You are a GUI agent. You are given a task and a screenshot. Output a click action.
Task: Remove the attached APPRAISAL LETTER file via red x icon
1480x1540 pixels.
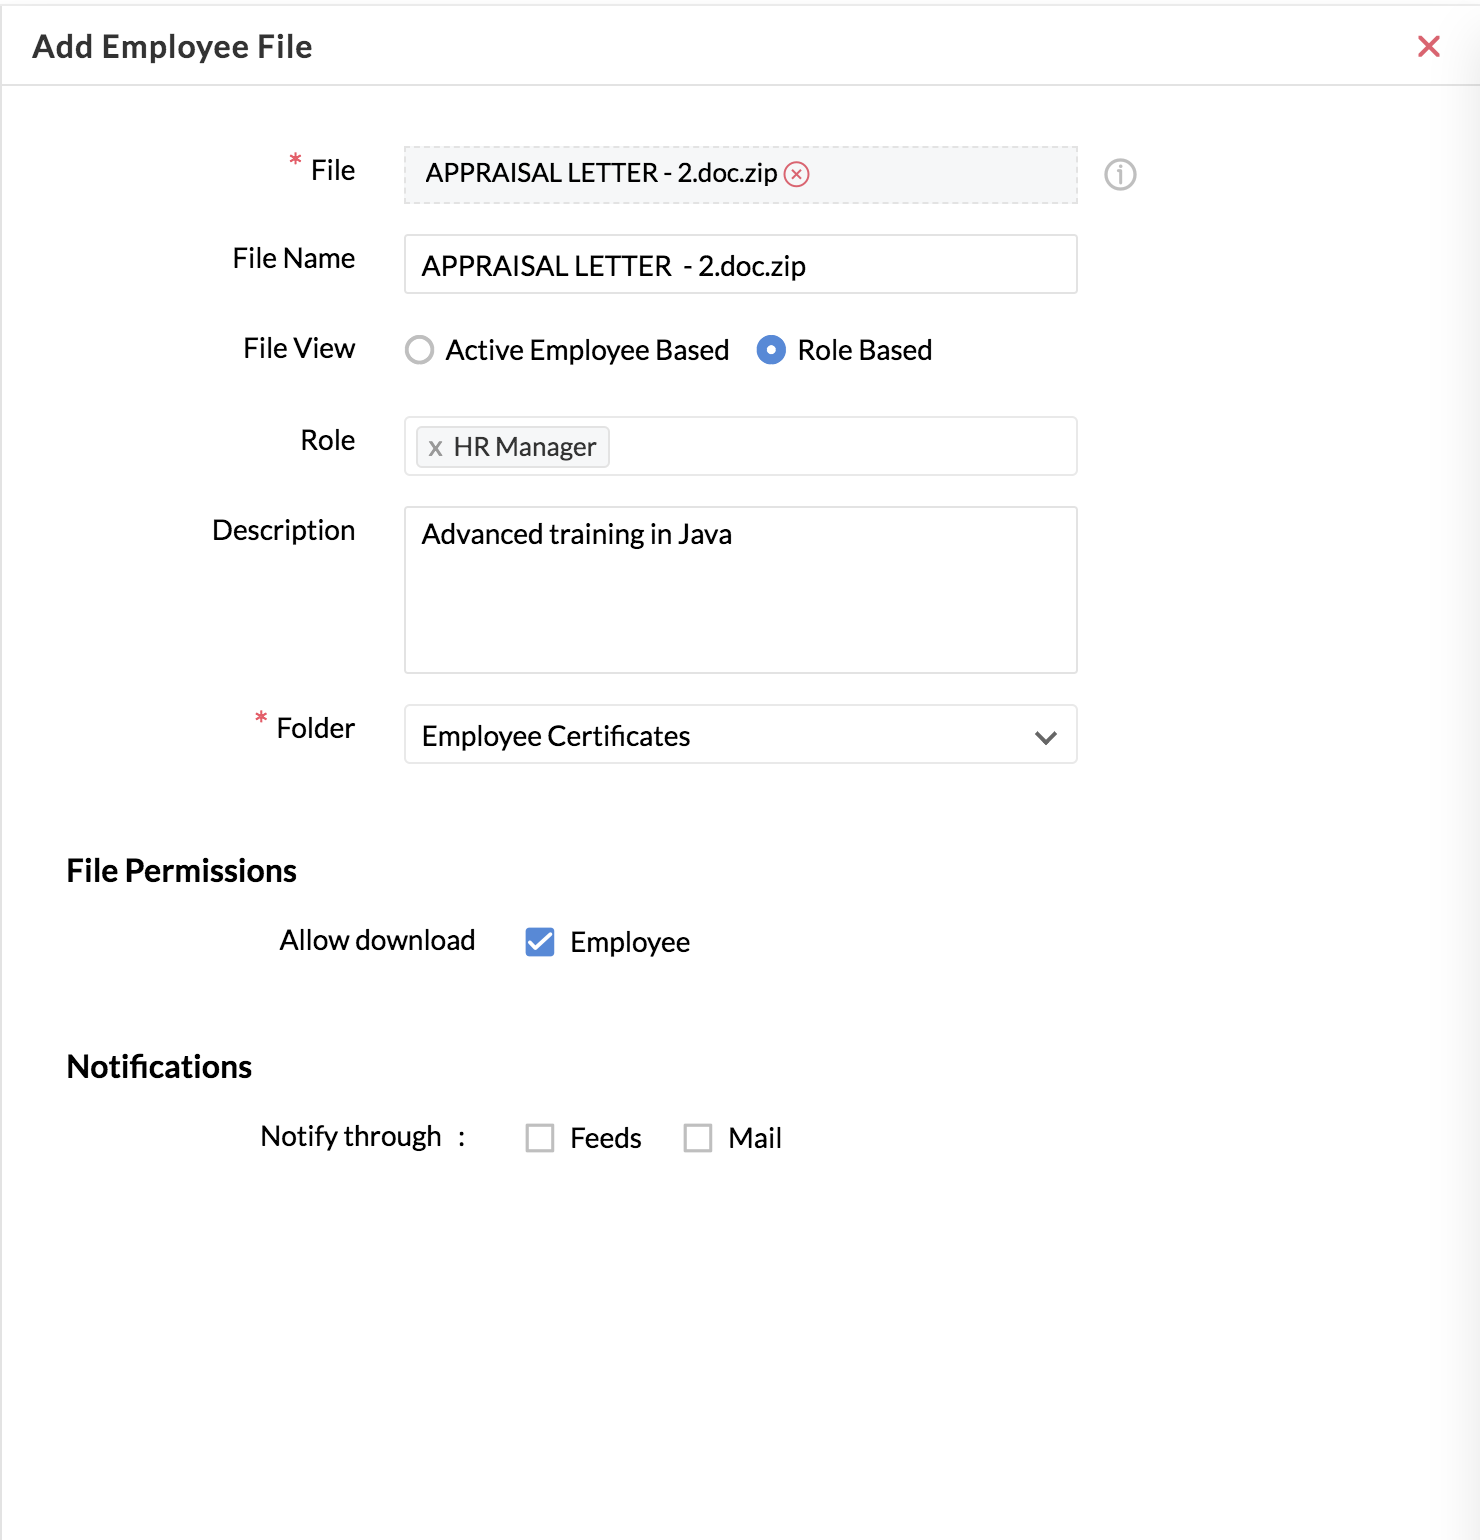click(x=797, y=174)
